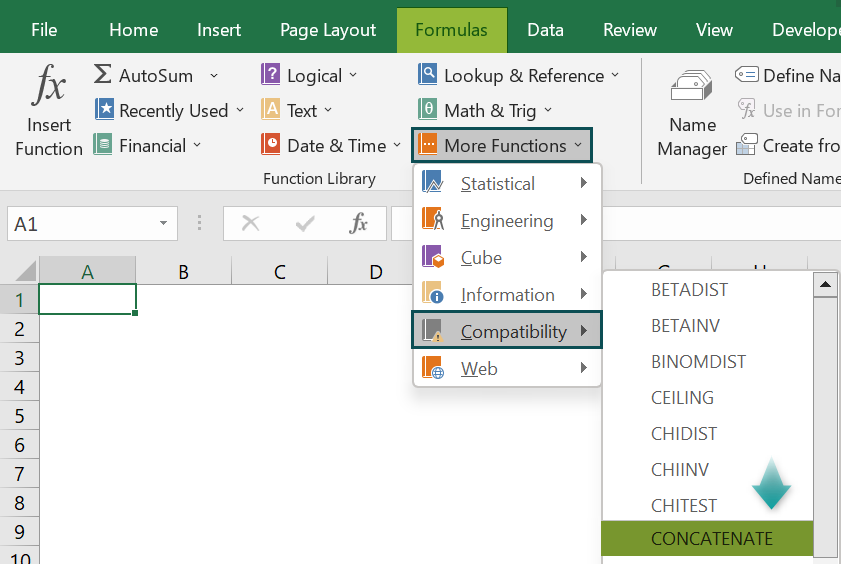Click the Text functions icon
Screen dimensions: 841x564
point(271,109)
